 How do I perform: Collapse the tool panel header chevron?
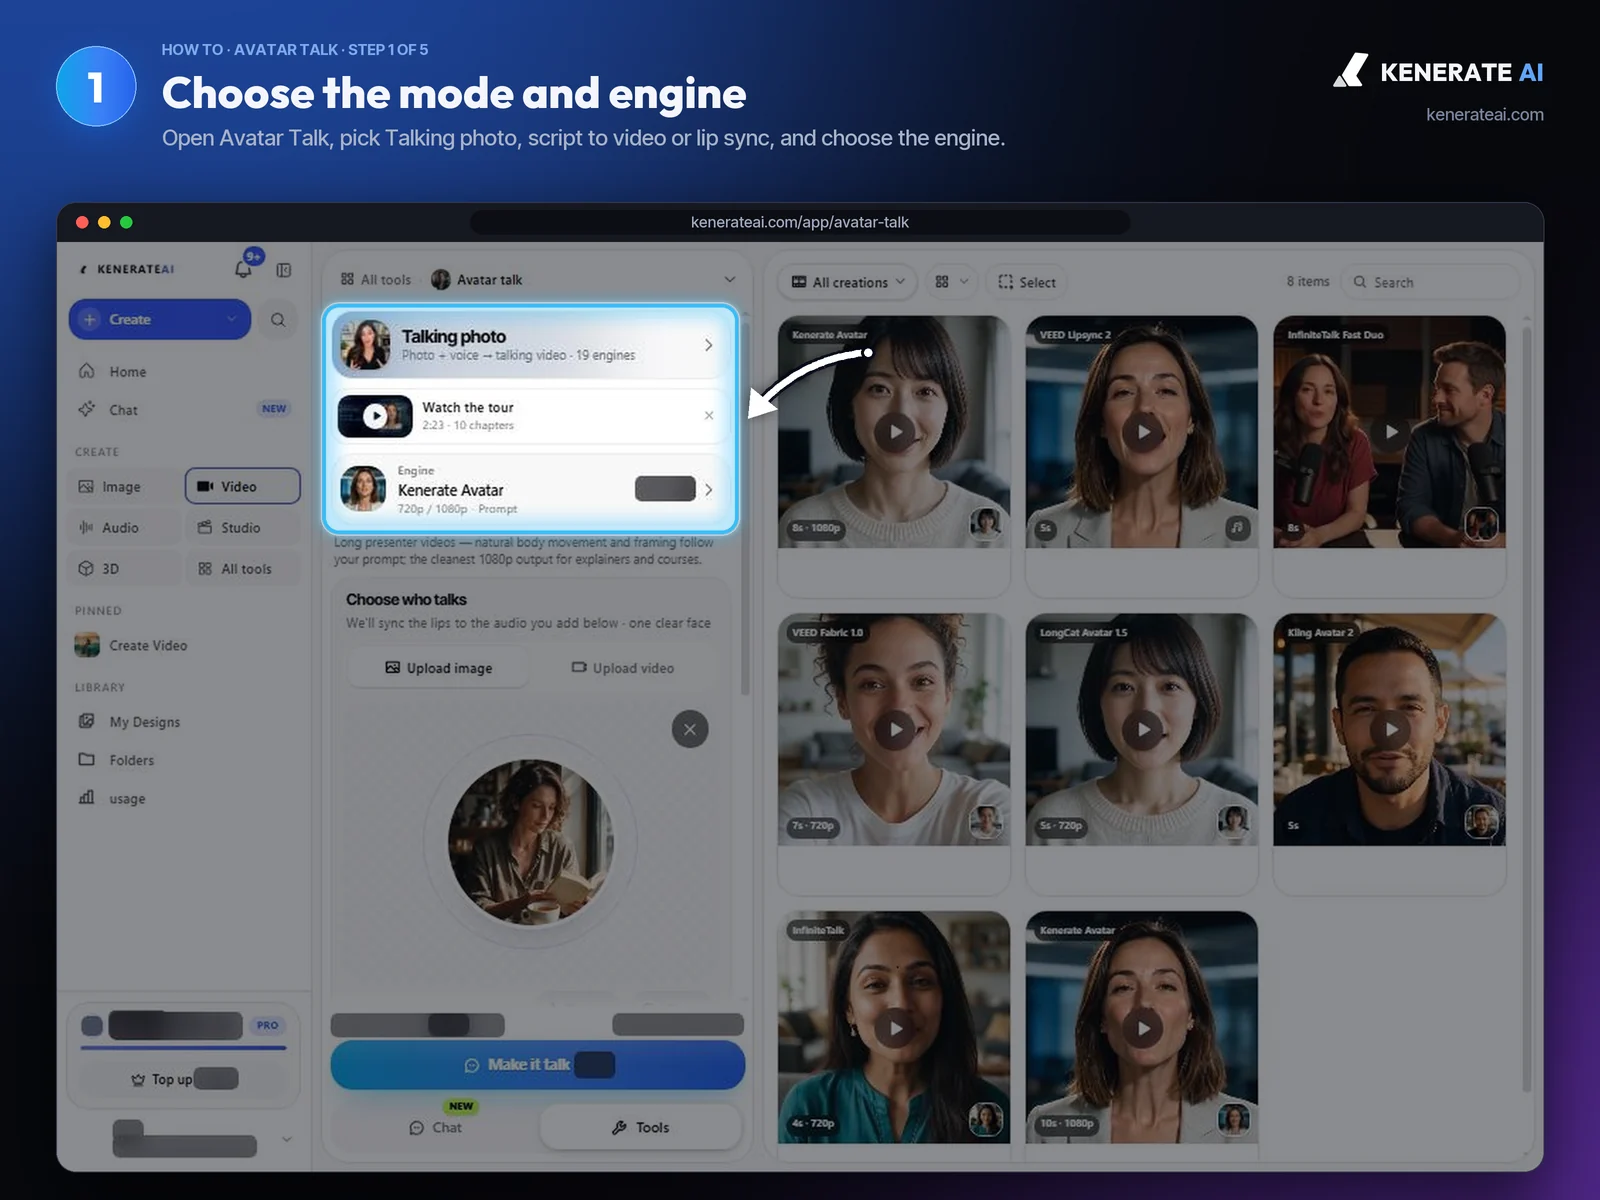[730, 280]
